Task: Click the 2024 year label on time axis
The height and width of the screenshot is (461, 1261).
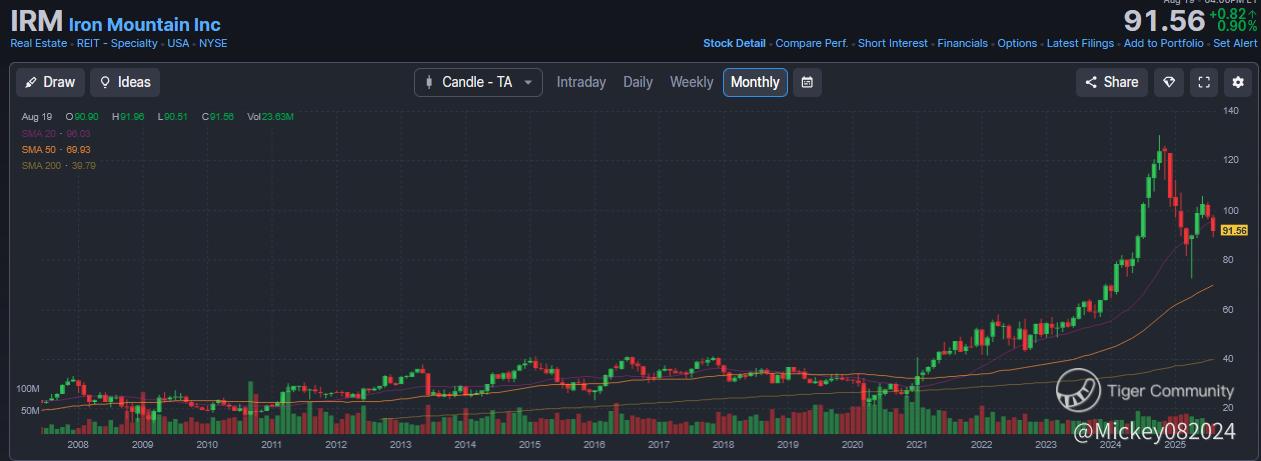Action: [1109, 445]
